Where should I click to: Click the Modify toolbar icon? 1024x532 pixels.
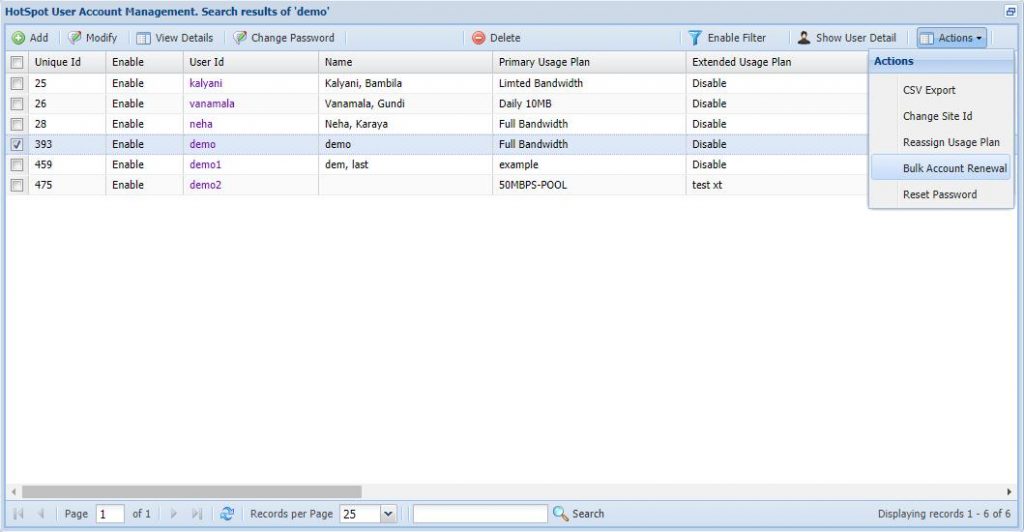pos(75,38)
